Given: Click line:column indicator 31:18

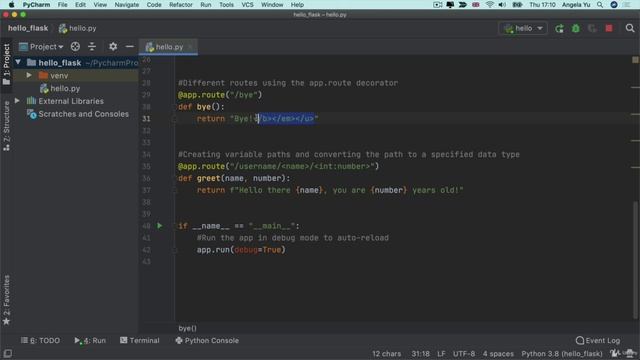Looking at the screenshot, I should click(420, 354).
